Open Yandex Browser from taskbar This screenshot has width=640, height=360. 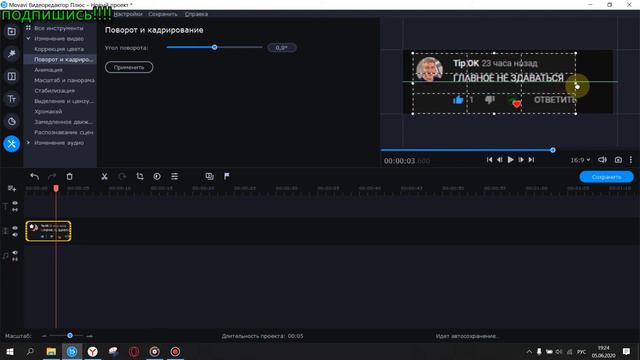[x=93, y=351]
